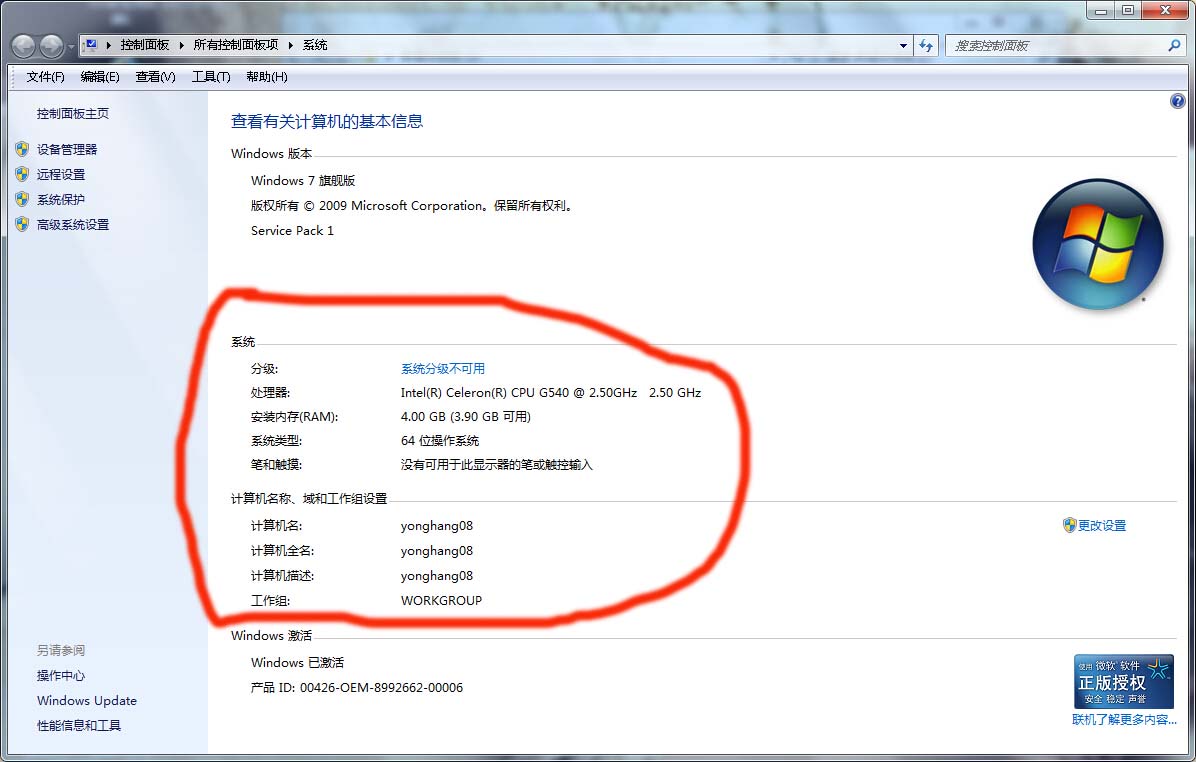Open 远程设置 from the sidebar
This screenshot has width=1196, height=762.
point(61,175)
